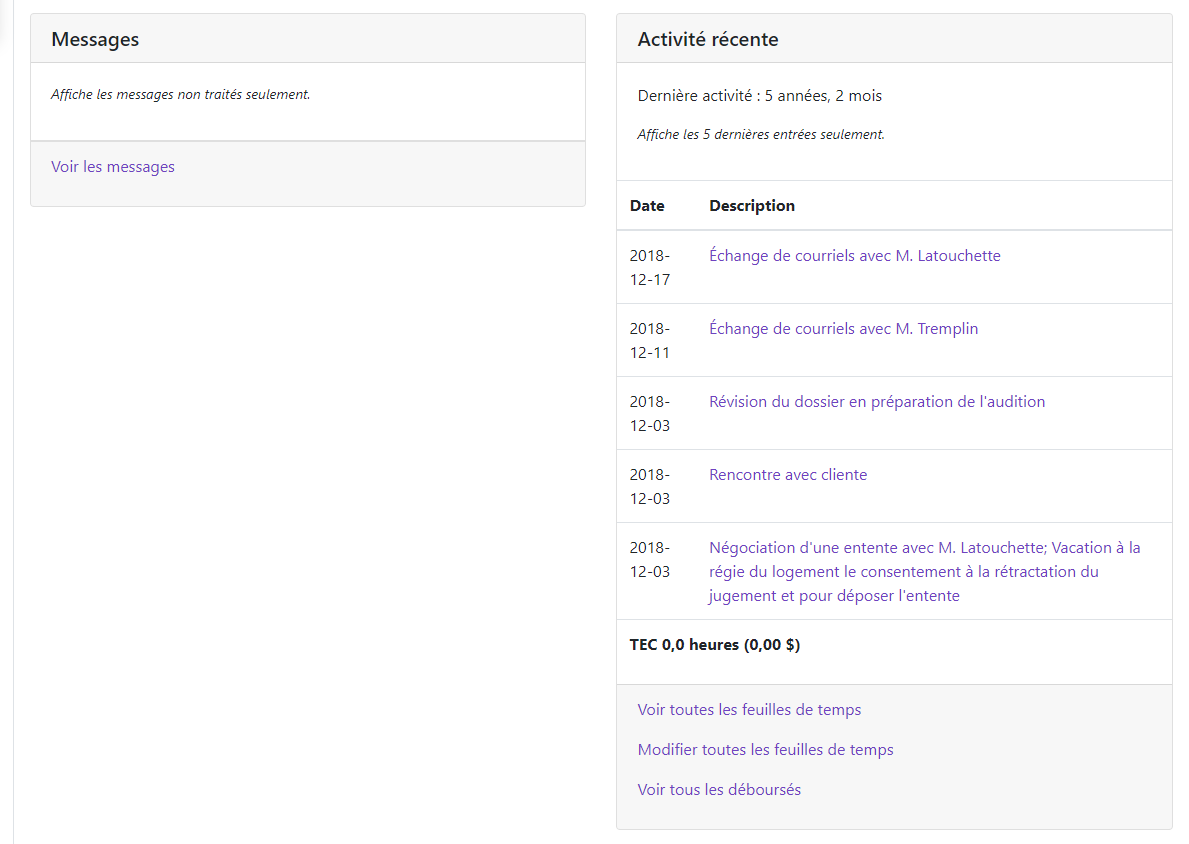Open the Voir les messages link
The height and width of the screenshot is (844, 1189).
click(x=113, y=167)
